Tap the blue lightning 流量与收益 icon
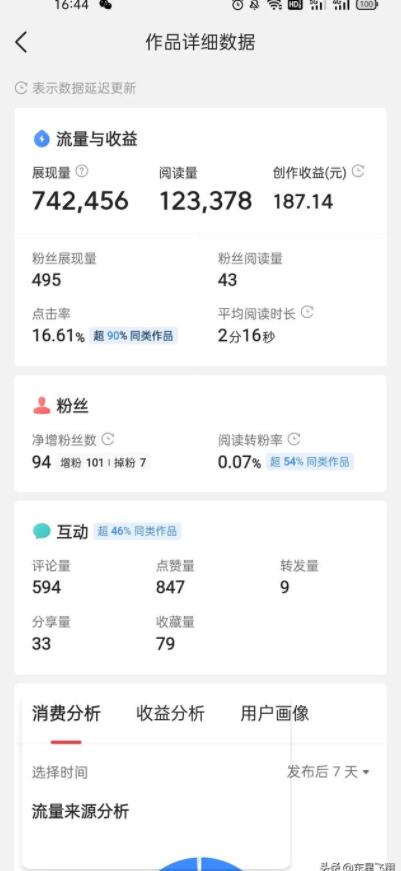 point(42,139)
